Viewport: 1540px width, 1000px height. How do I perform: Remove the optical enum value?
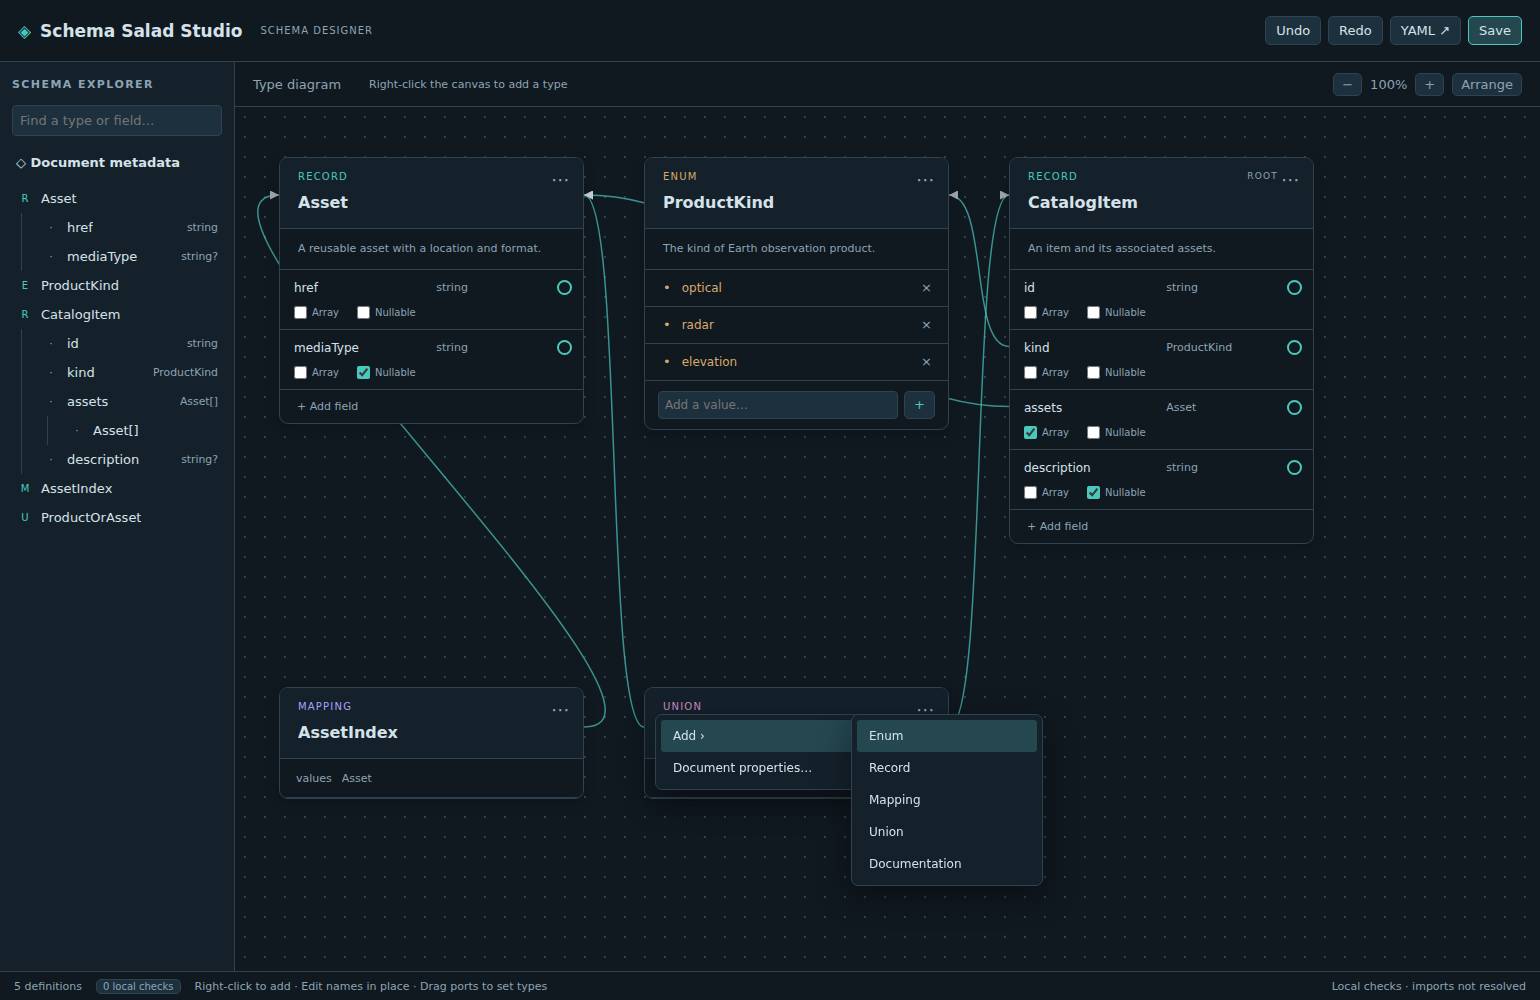[x=926, y=288]
